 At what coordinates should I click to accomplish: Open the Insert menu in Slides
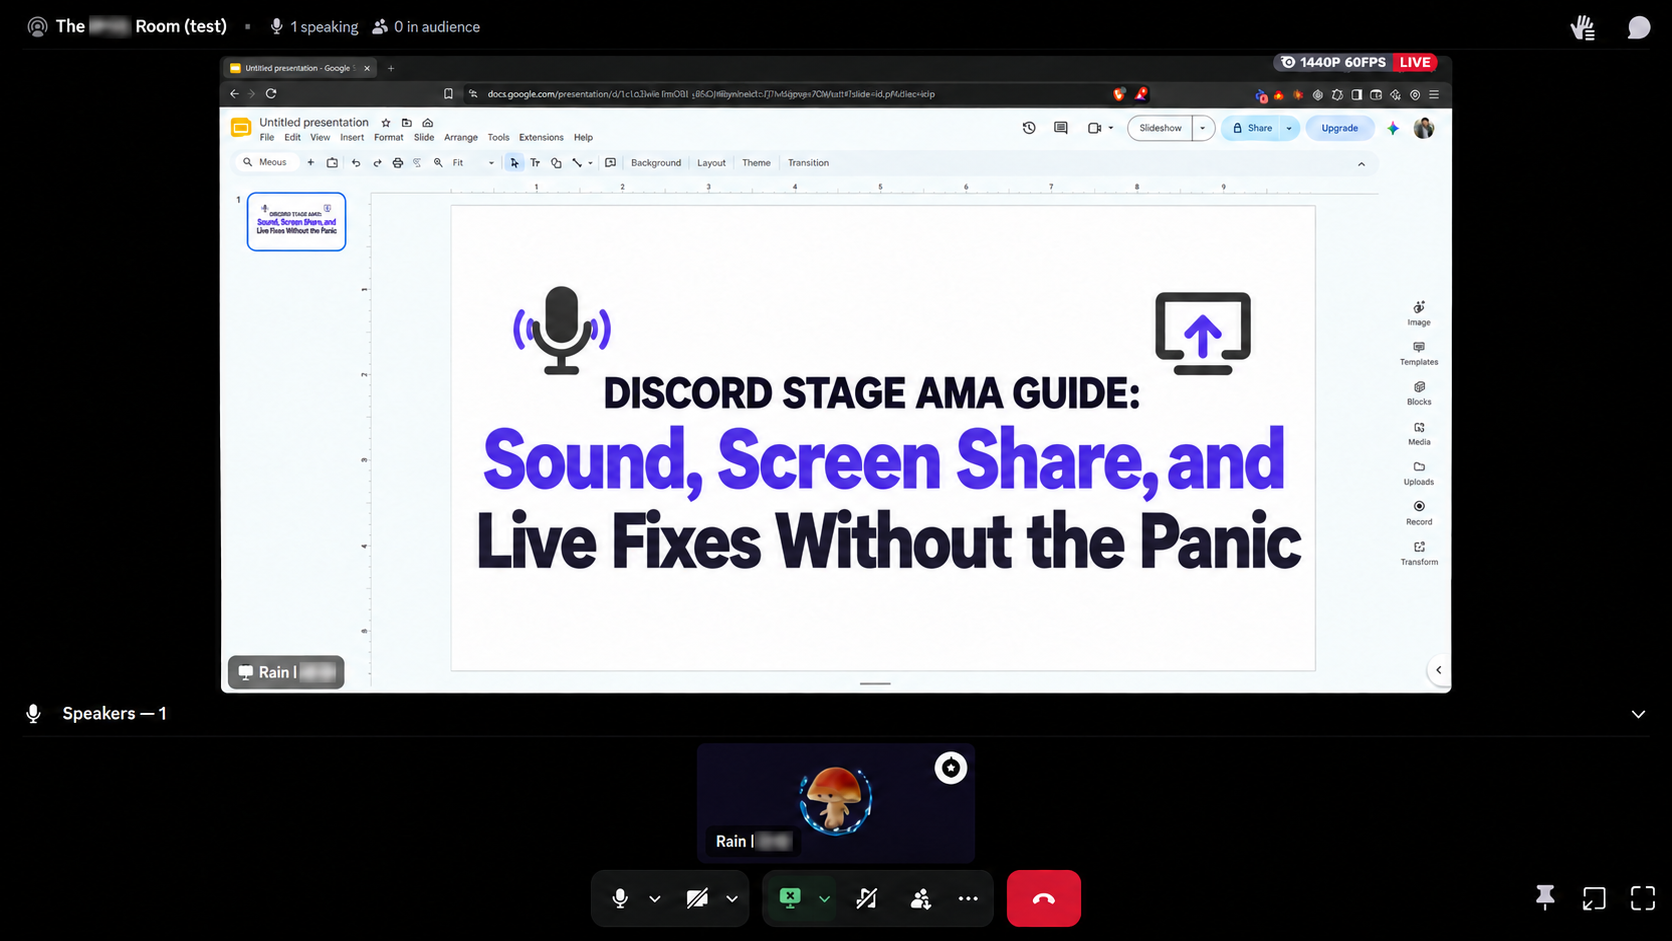point(352,138)
